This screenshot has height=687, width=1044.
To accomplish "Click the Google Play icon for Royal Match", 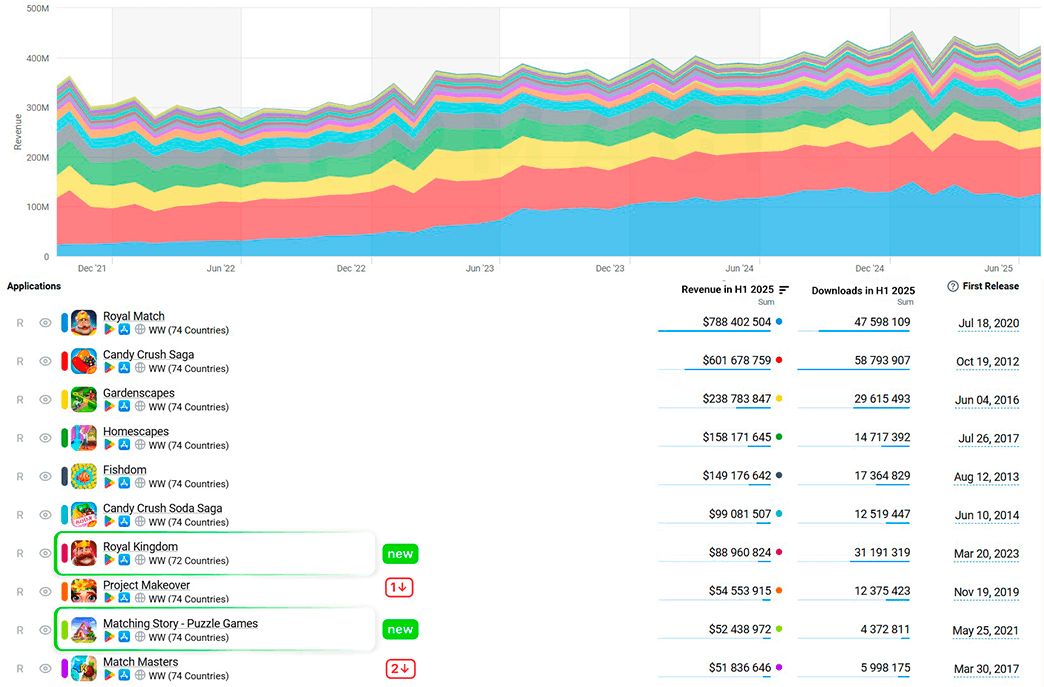I will click(x=109, y=330).
